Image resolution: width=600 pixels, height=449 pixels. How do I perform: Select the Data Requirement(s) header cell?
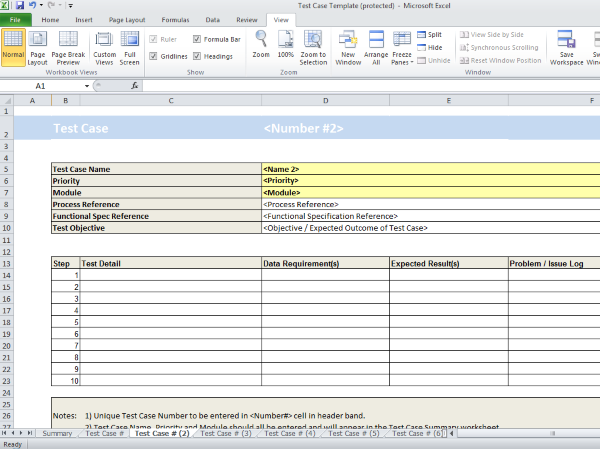click(325, 263)
